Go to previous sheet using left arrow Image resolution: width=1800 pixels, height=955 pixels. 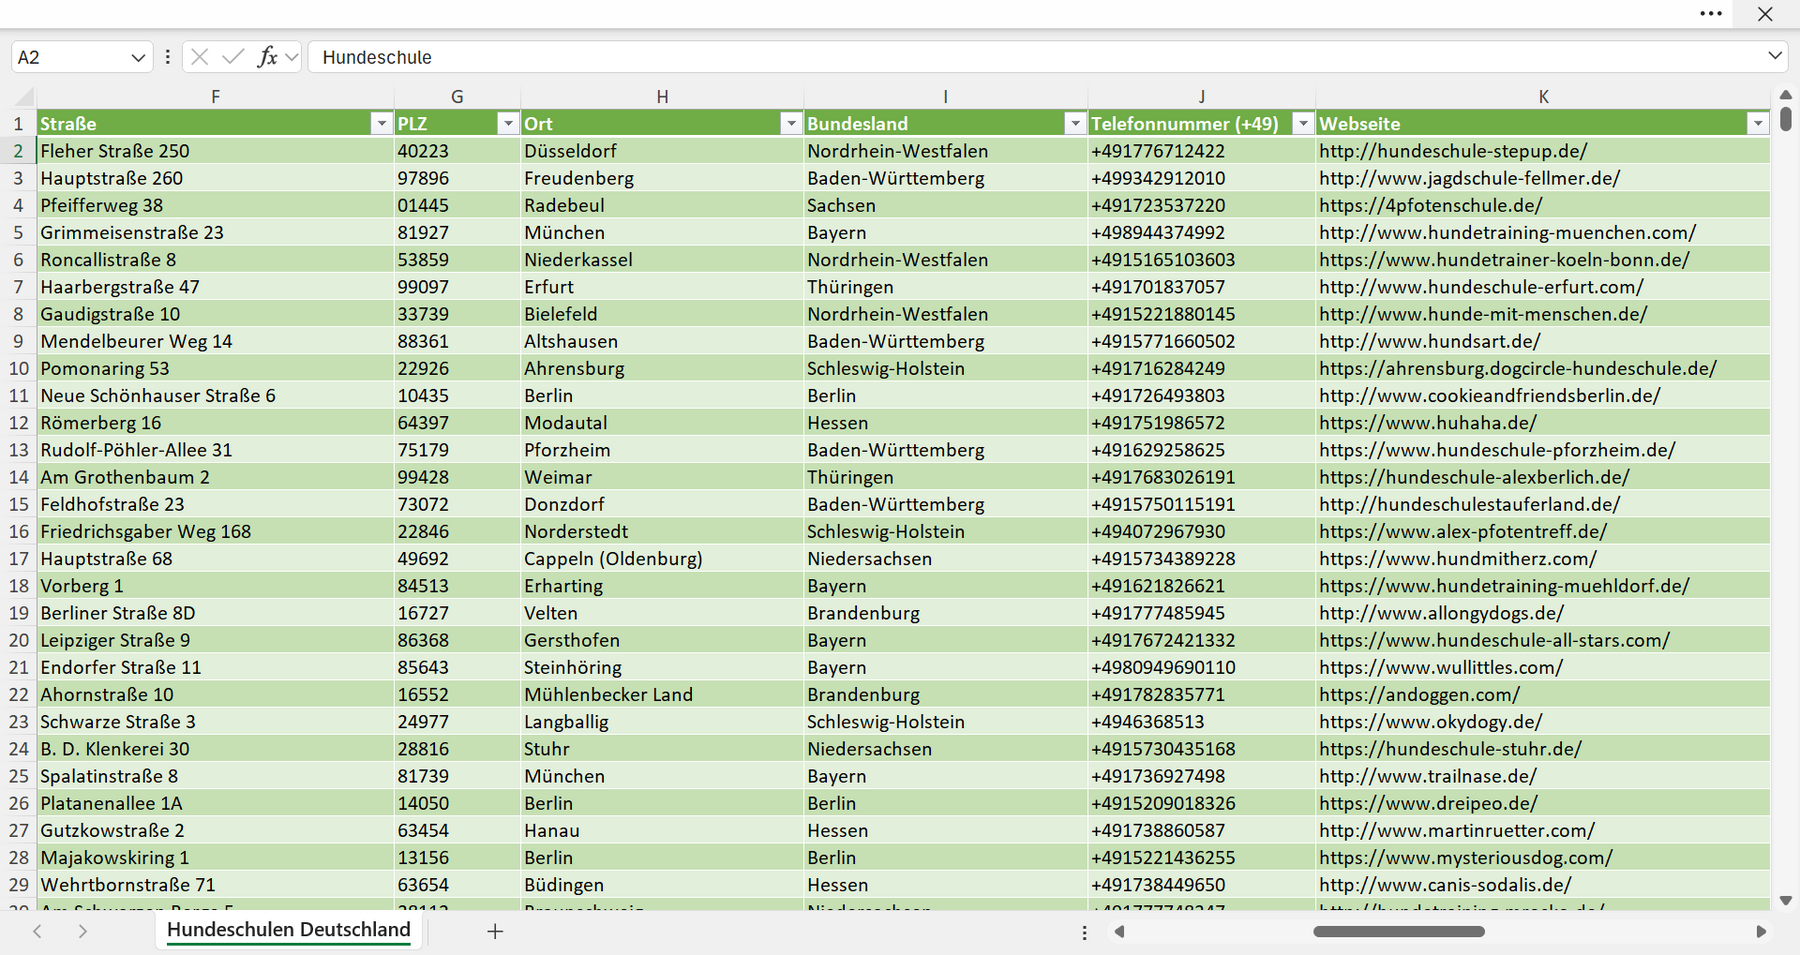click(37, 931)
